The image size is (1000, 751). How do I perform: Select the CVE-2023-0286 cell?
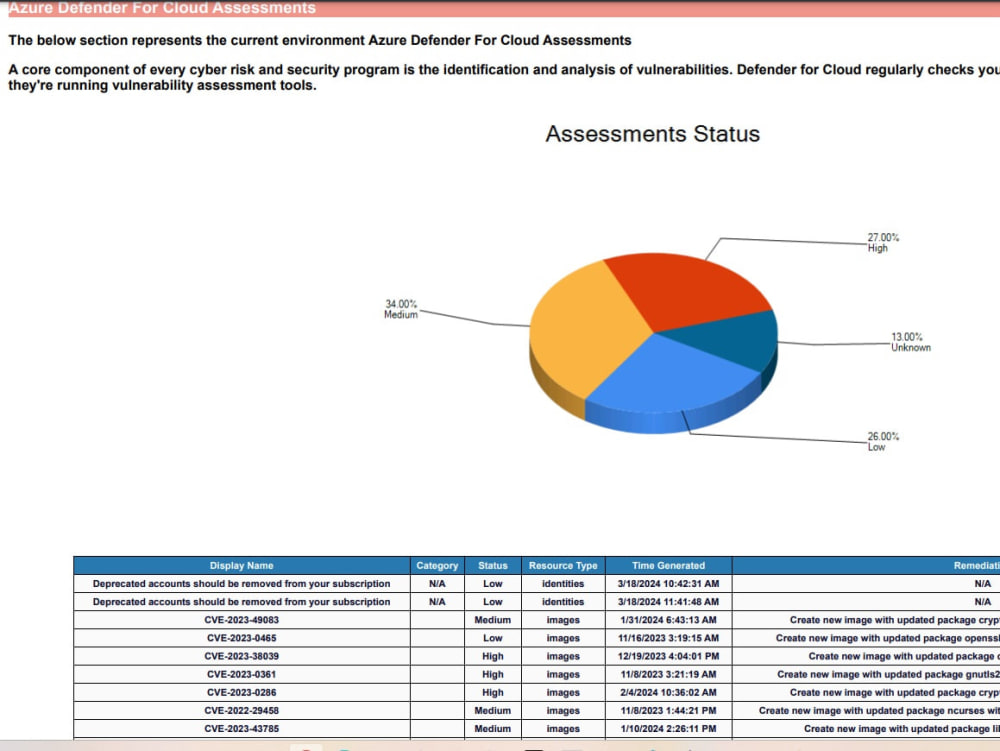(242, 692)
